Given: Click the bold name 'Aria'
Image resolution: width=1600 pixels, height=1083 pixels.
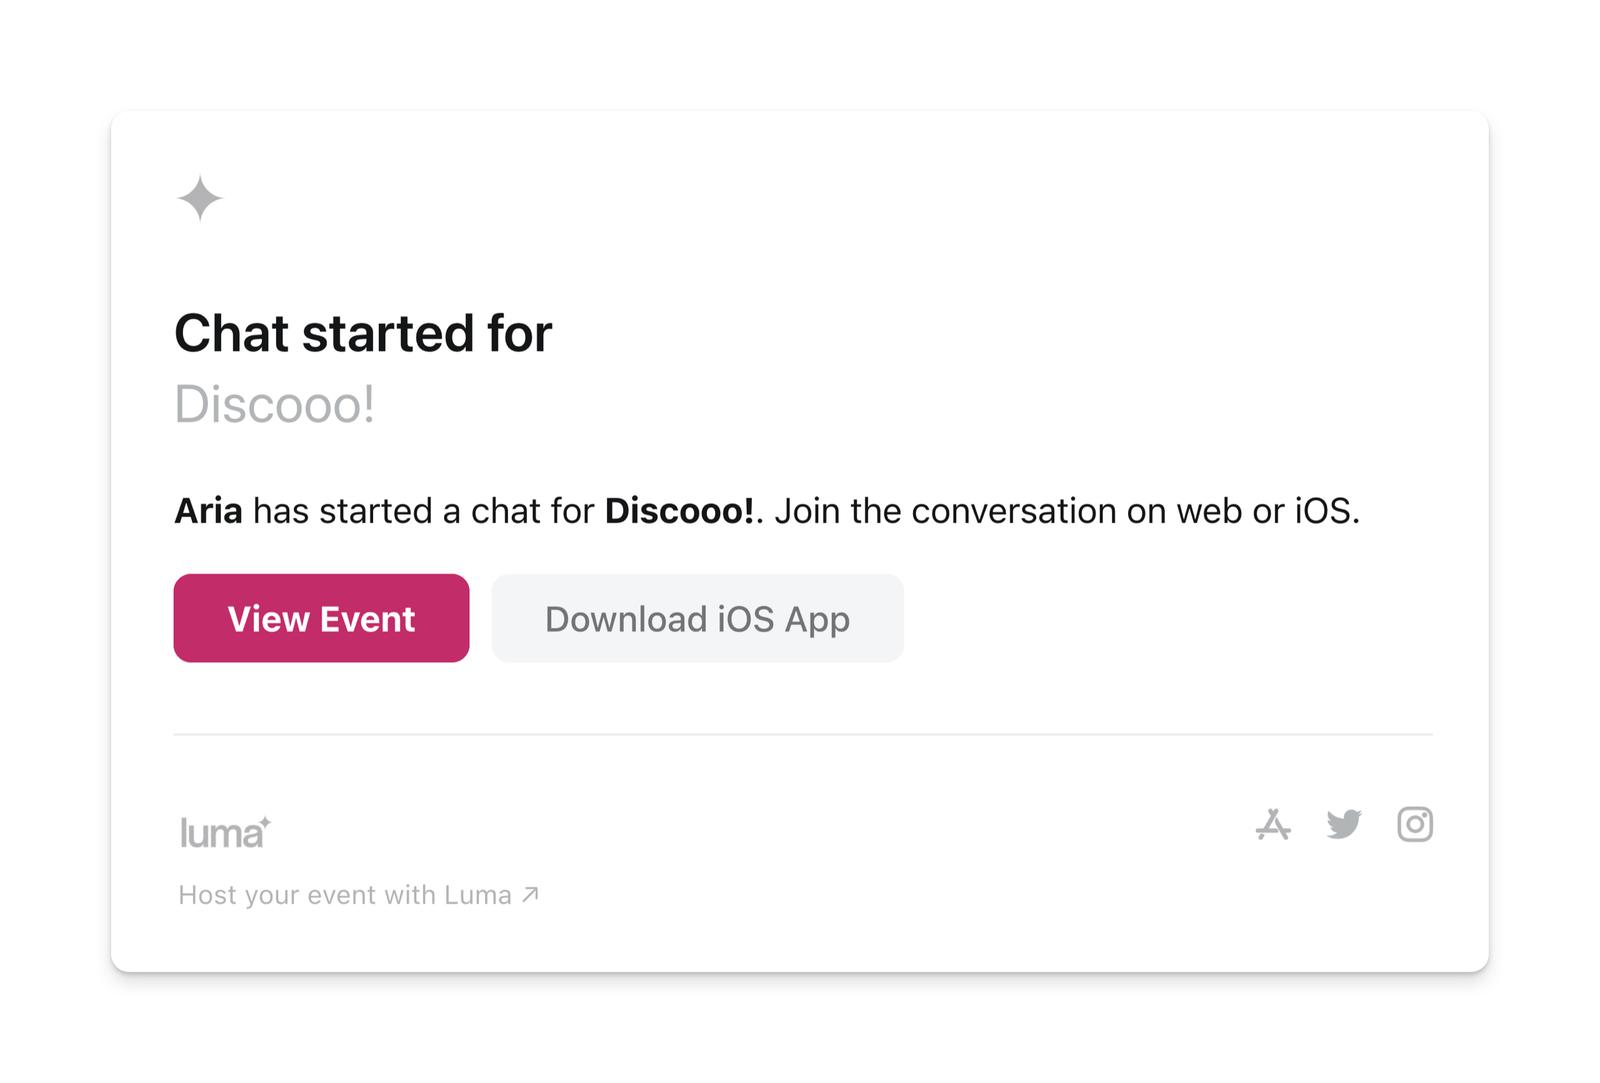Looking at the screenshot, I should pyautogui.click(x=208, y=511).
